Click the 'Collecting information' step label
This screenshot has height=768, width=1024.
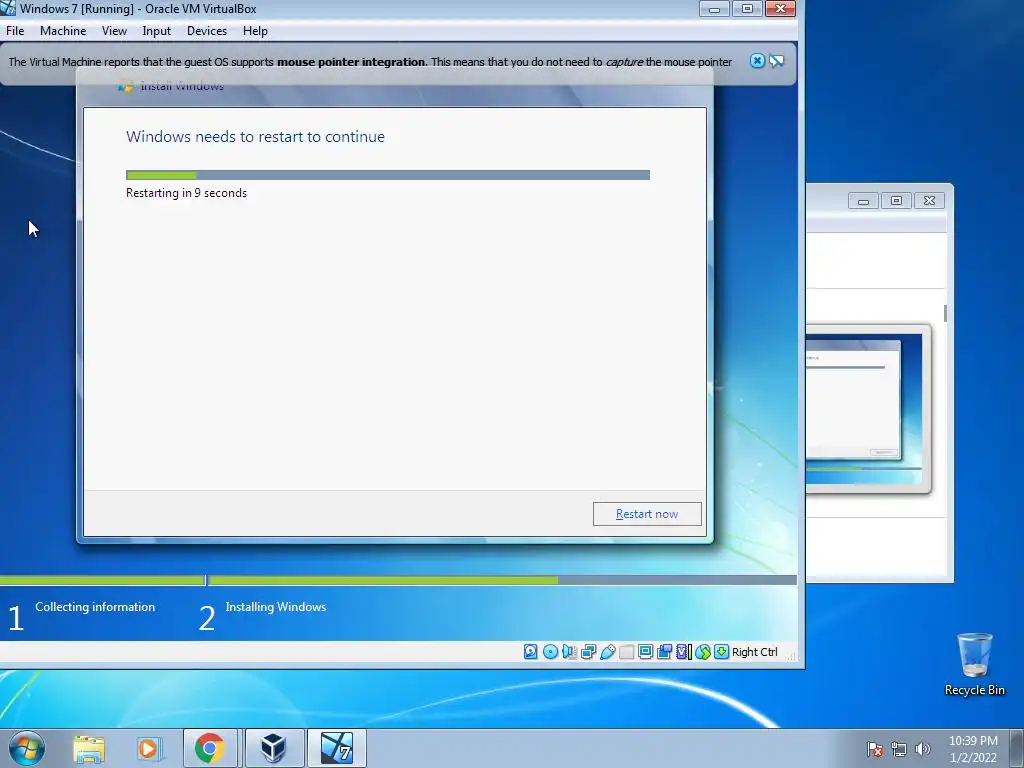click(95, 607)
